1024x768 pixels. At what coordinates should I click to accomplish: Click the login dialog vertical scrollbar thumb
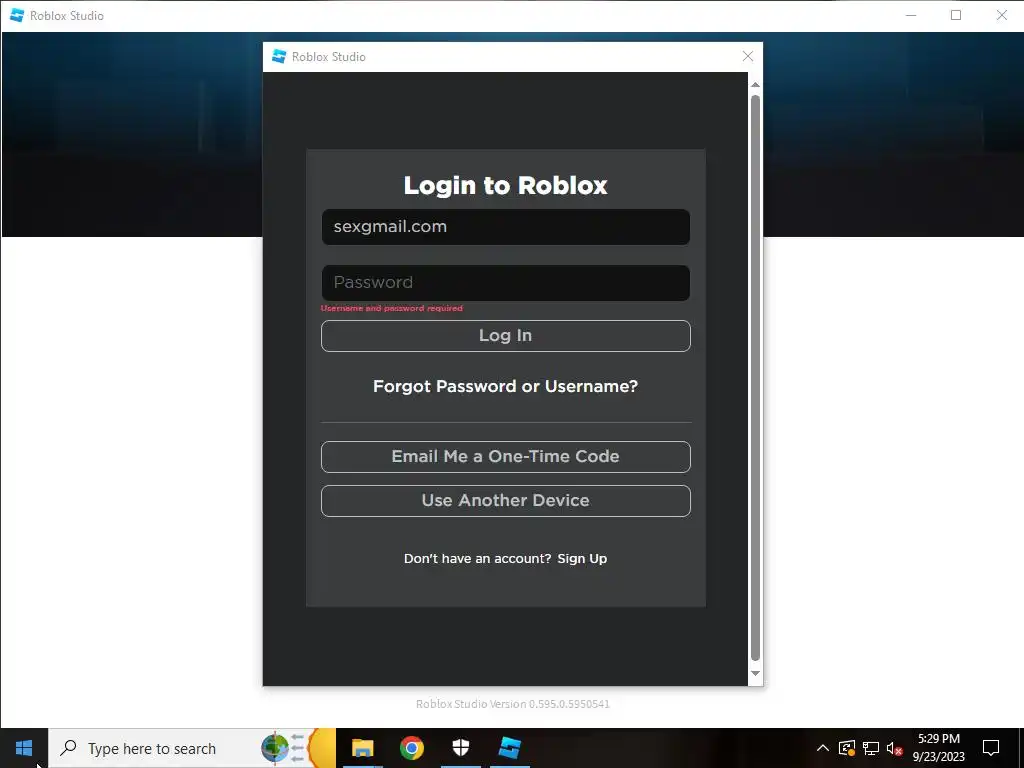pos(755,379)
